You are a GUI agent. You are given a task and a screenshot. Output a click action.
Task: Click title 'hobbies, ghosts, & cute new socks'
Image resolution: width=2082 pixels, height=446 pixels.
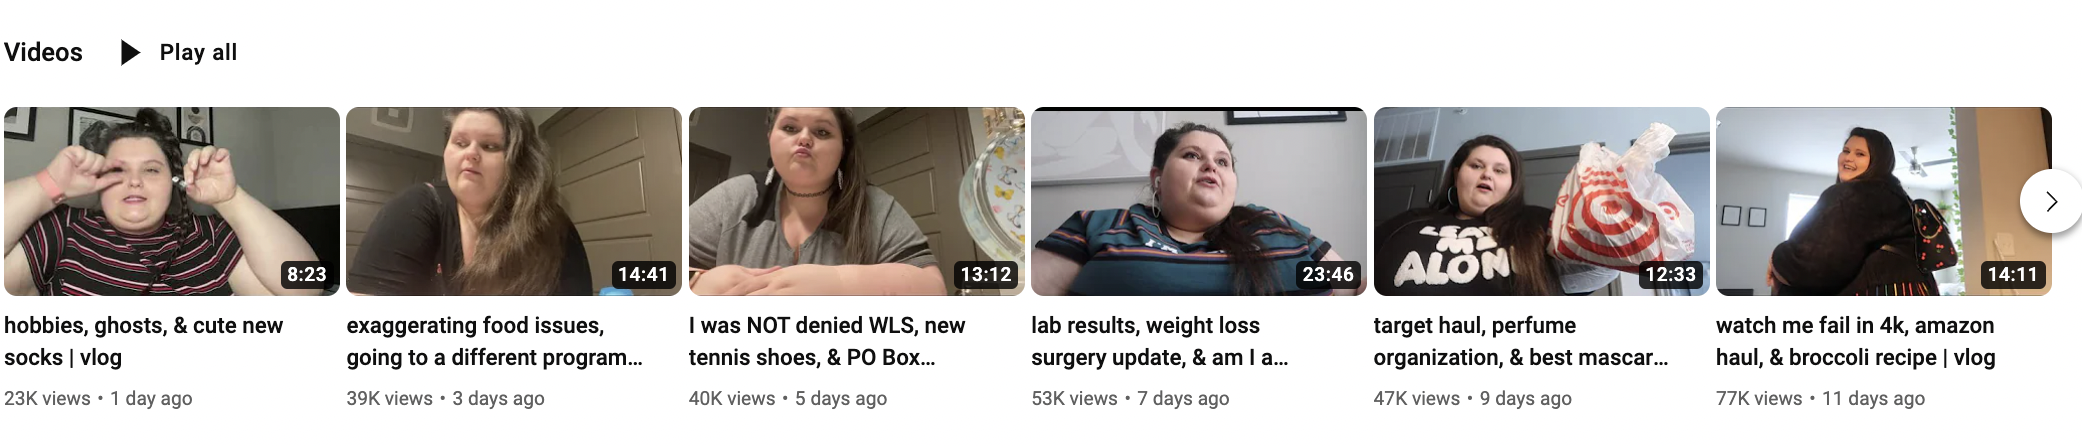click(144, 341)
